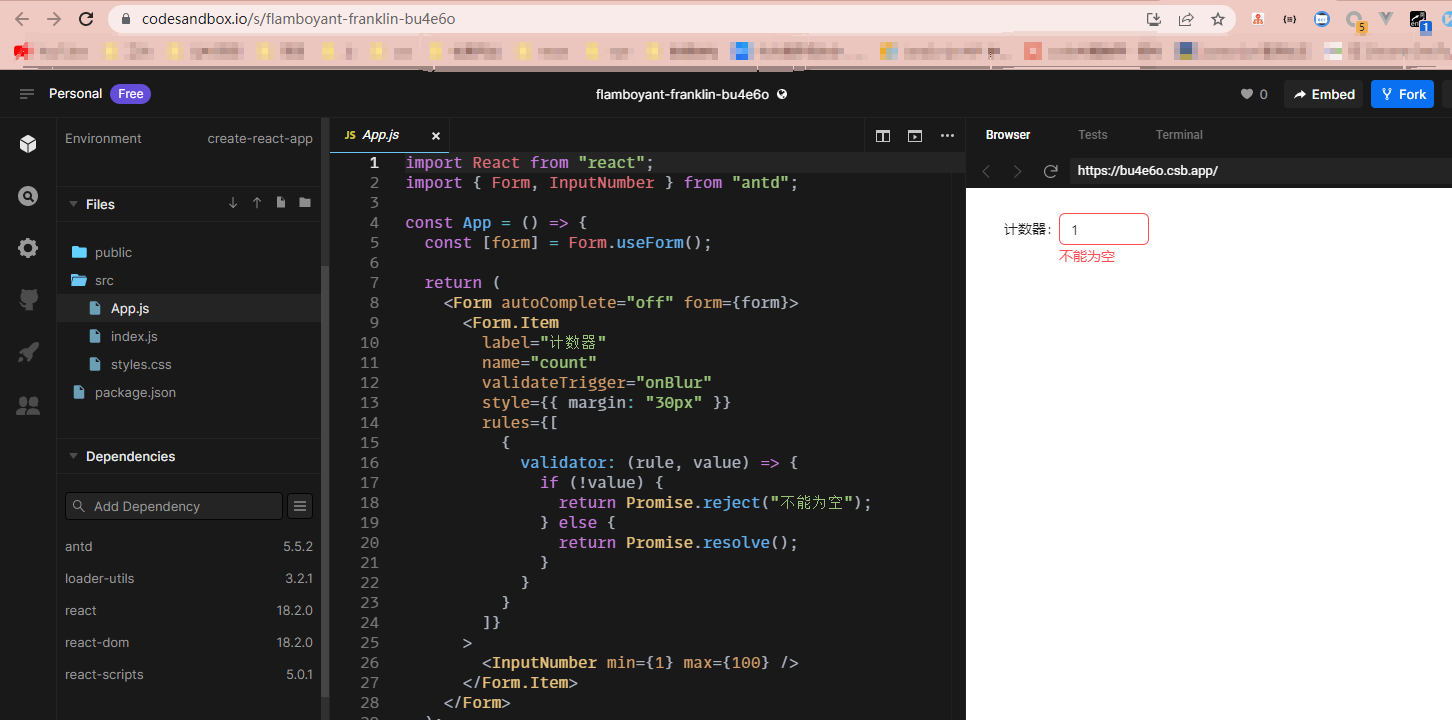1452x720 pixels.
Task: Open Live collaboration with people icon
Action: [27, 405]
